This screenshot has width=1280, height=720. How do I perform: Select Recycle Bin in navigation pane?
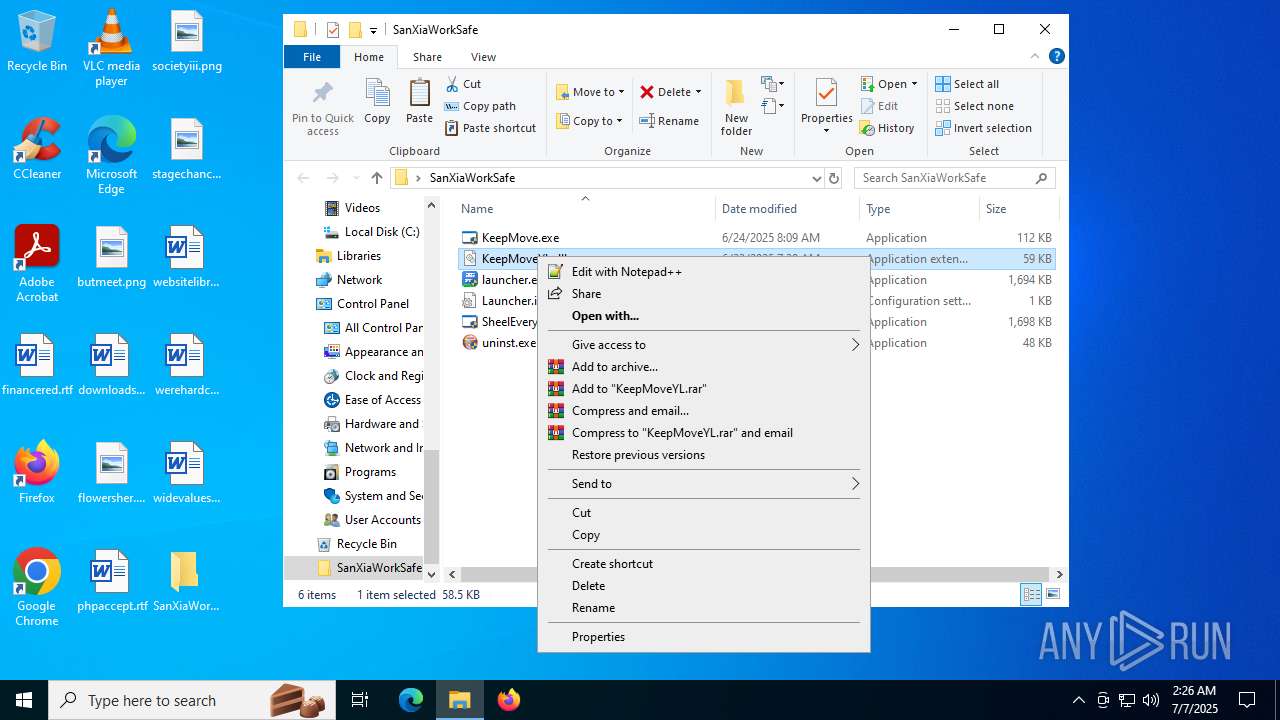click(366, 544)
